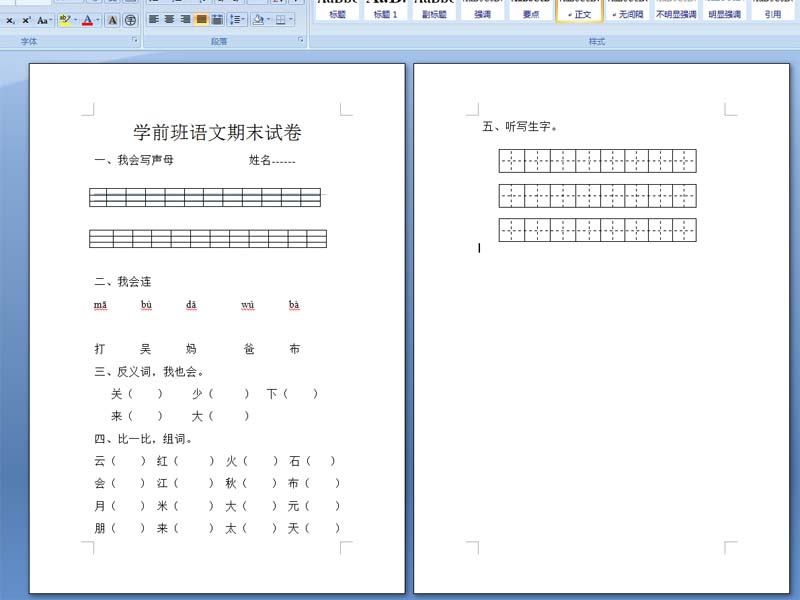This screenshot has height=600, width=800.
Task: Apply subscript formatting
Action: pos(10,20)
